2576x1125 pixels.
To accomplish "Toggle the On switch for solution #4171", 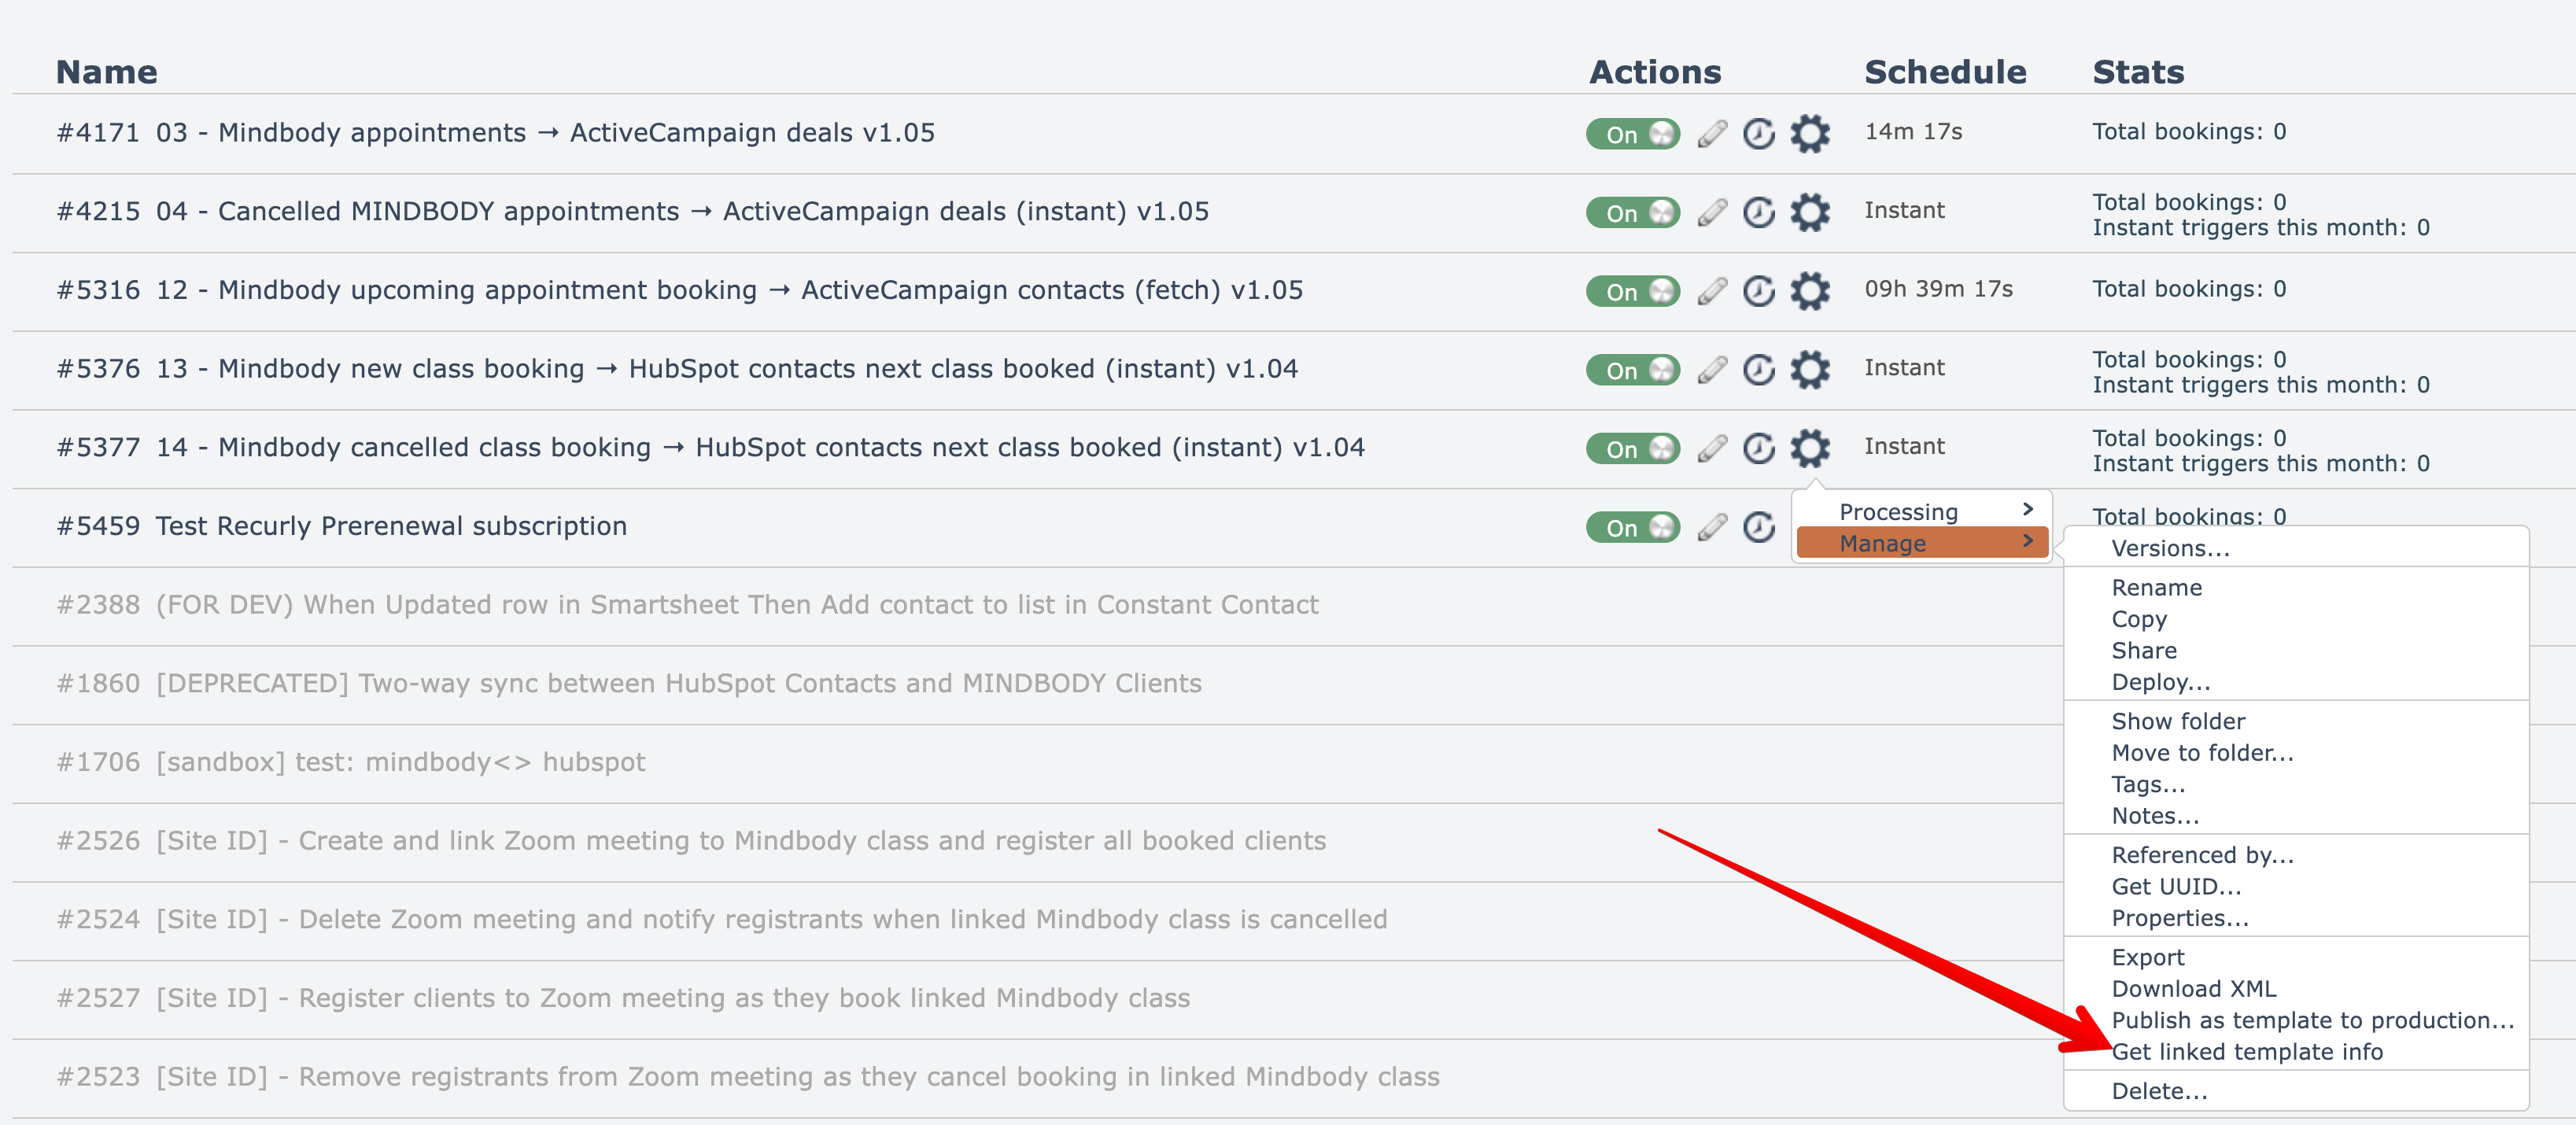I will tap(1632, 133).
